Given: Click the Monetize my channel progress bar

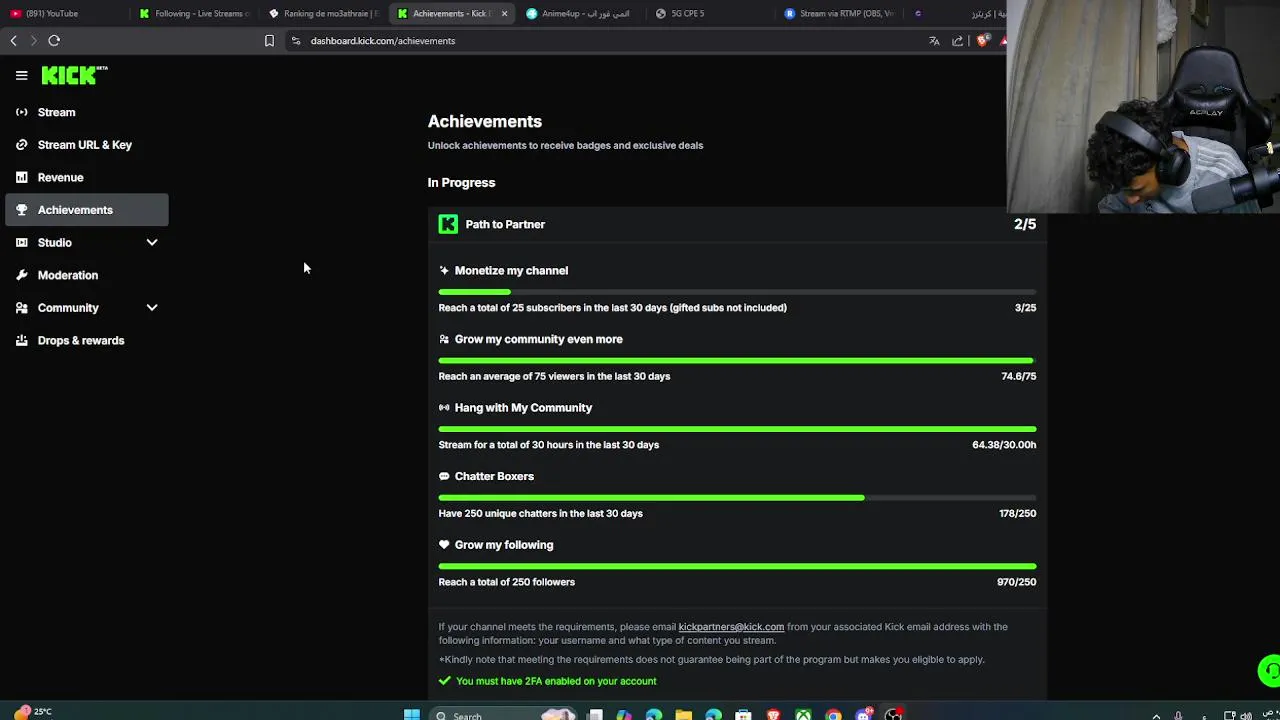Looking at the screenshot, I should click(737, 292).
